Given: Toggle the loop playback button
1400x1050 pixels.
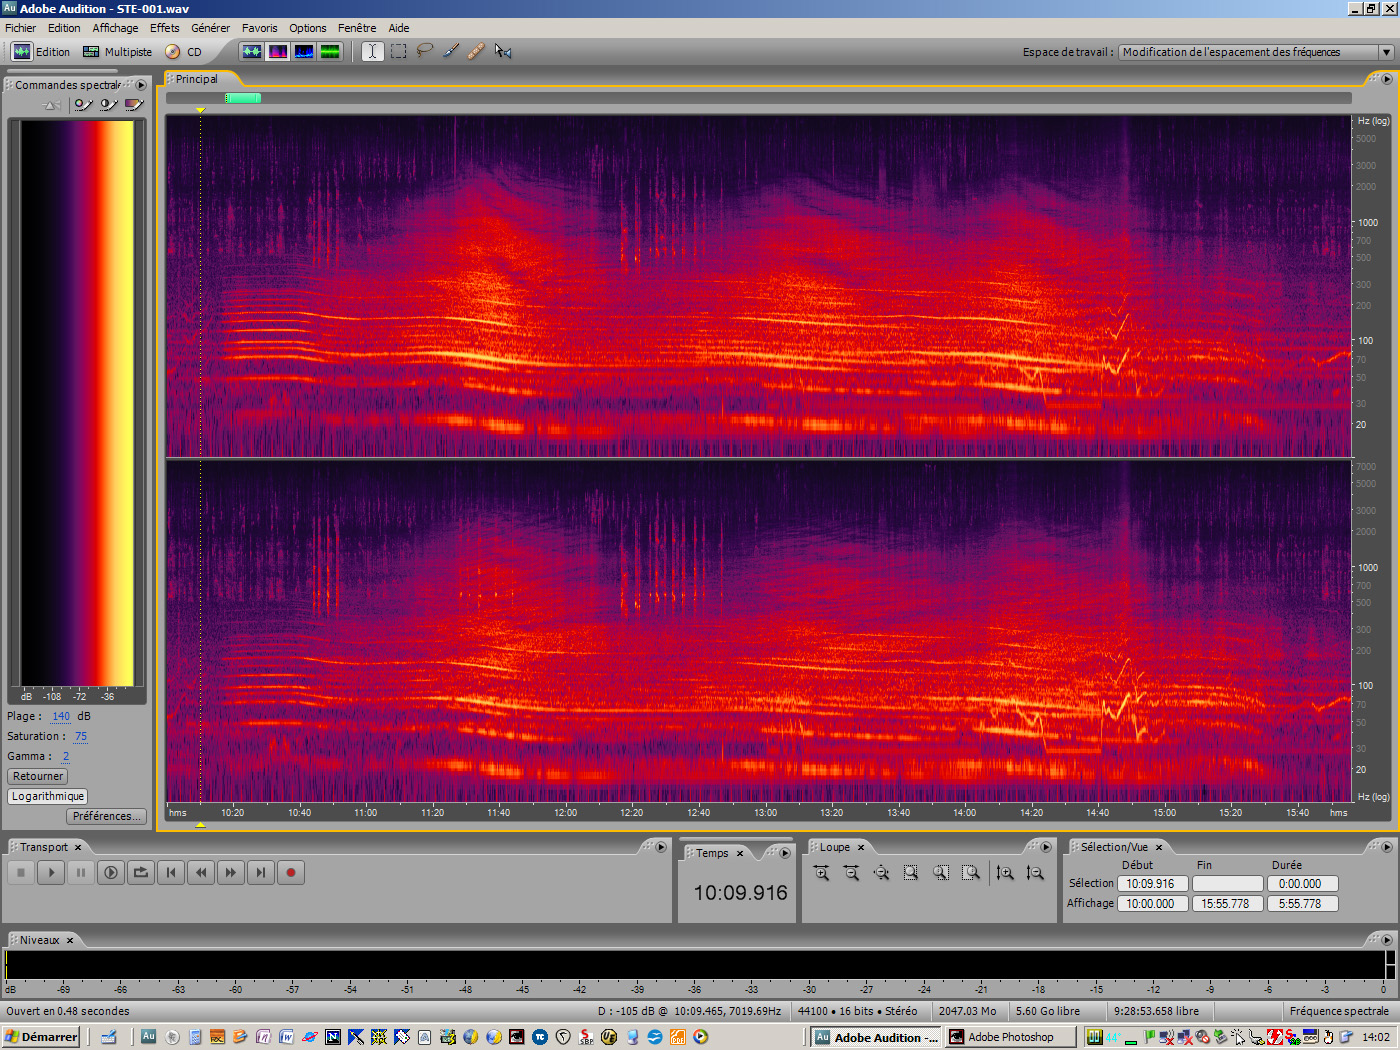Looking at the screenshot, I should [x=141, y=873].
